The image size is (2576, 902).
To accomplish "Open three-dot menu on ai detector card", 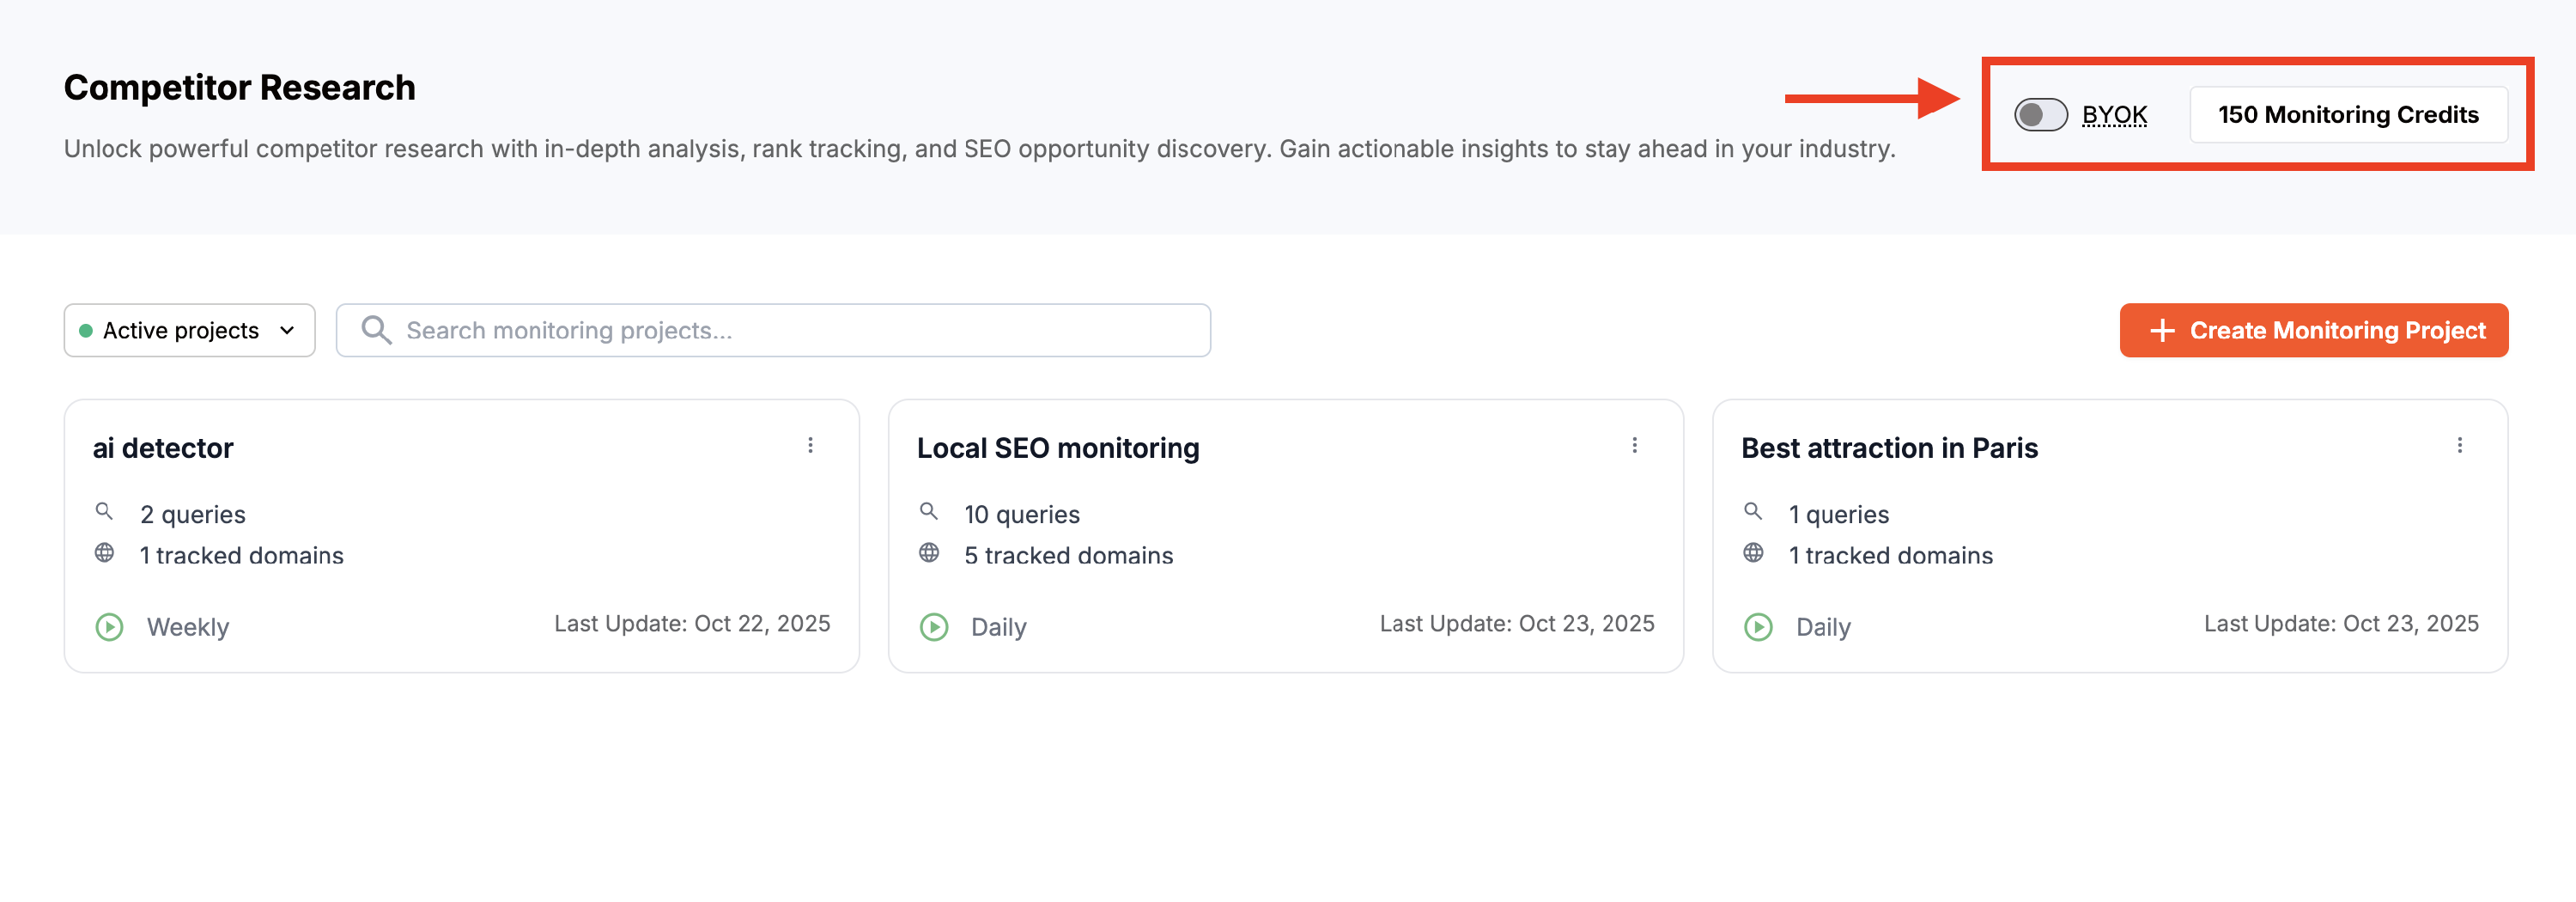I will 810,446.
